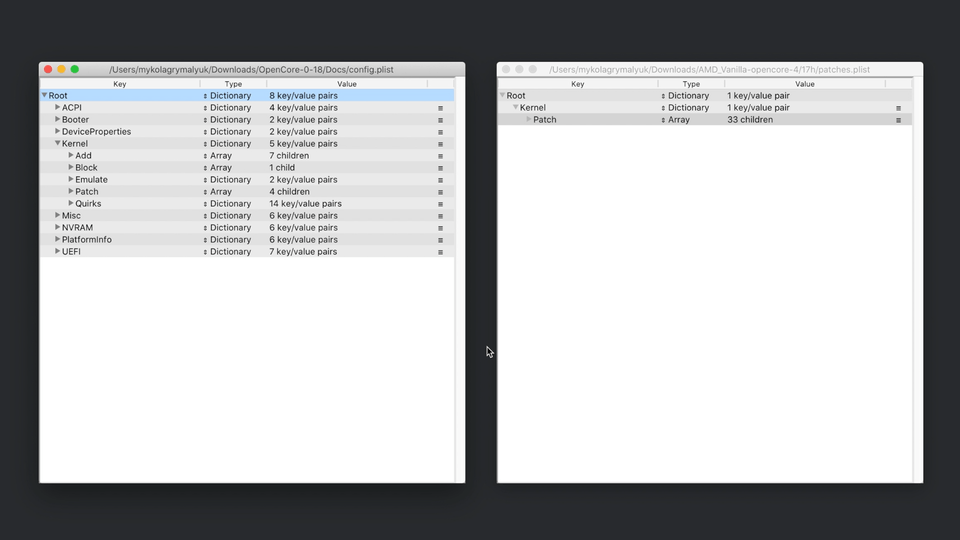960x540 pixels.
Task: Click the row handle icon on DeviceProperties row
Action: [440, 132]
